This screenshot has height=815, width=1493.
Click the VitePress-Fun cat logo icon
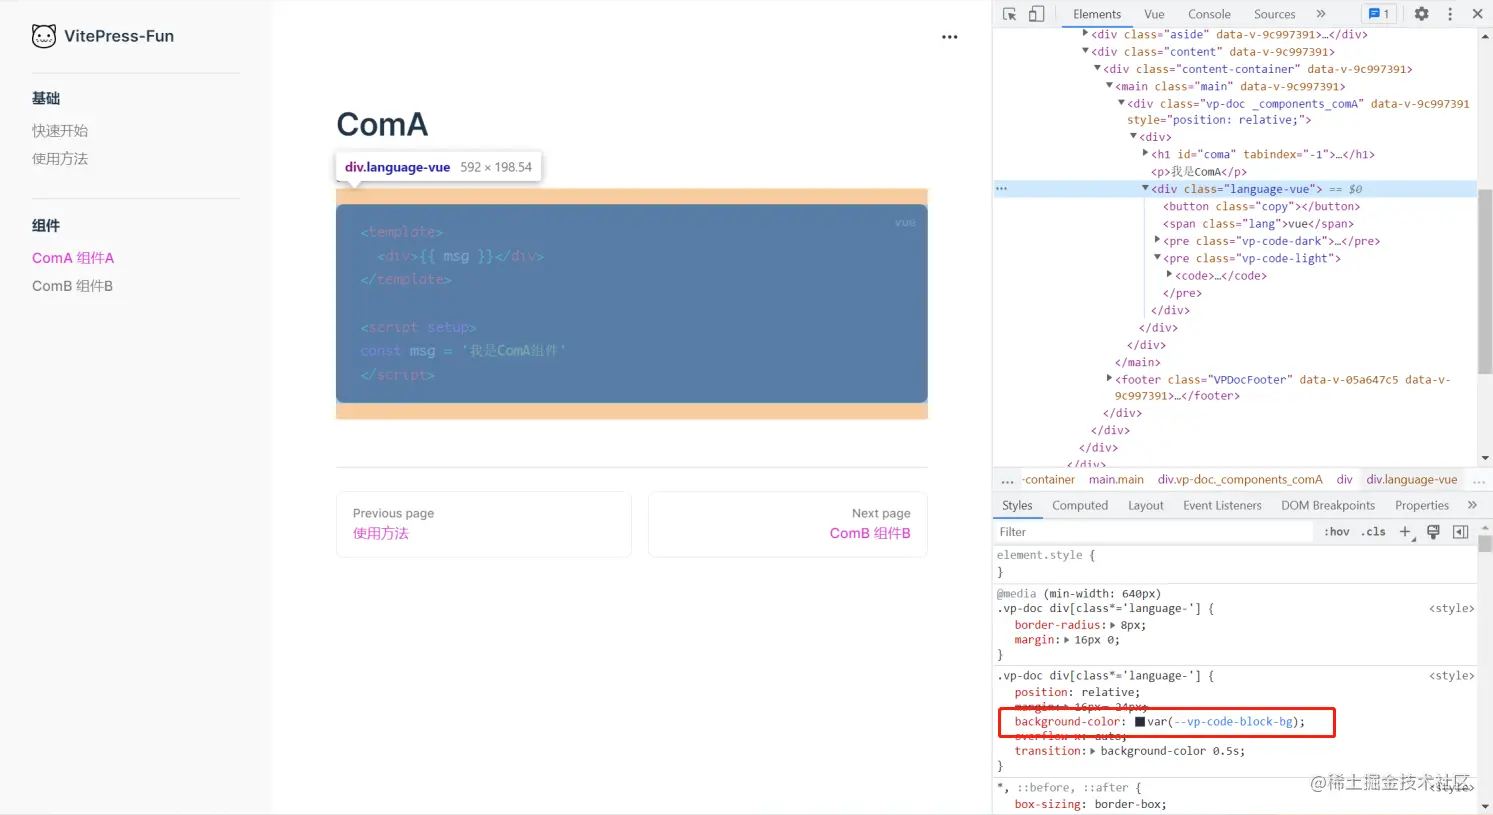(x=44, y=36)
